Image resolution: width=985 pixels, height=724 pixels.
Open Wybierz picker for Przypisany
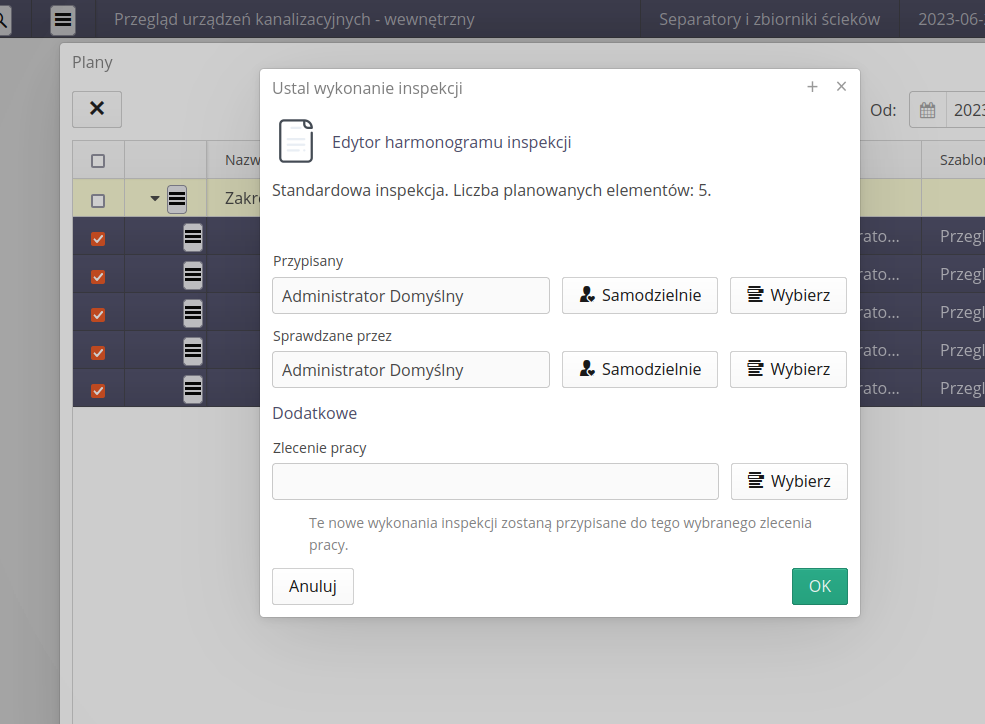click(788, 296)
